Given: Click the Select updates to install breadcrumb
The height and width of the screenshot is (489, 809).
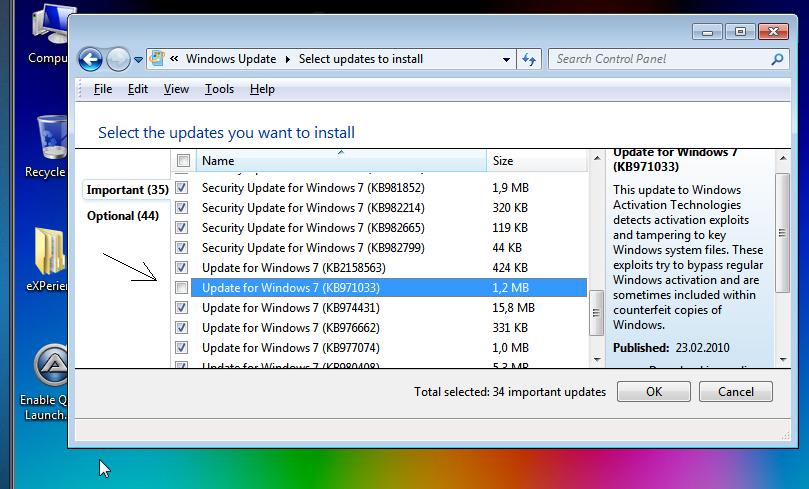Looking at the screenshot, I should (361, 59).
